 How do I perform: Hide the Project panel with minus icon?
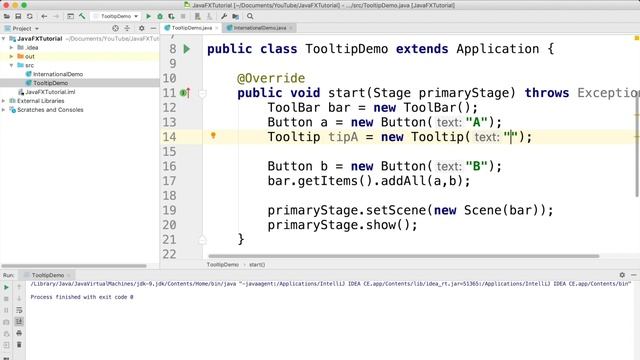click(153, 28)
